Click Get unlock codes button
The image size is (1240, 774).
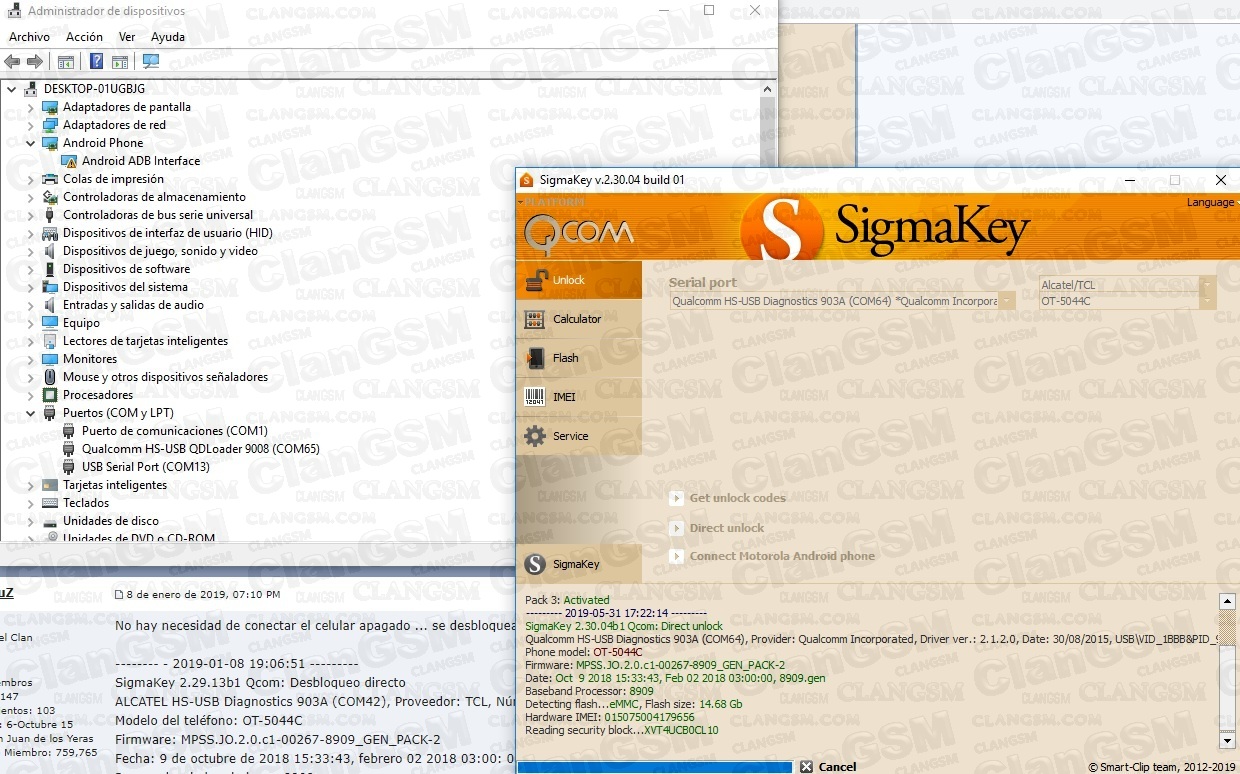729,498
